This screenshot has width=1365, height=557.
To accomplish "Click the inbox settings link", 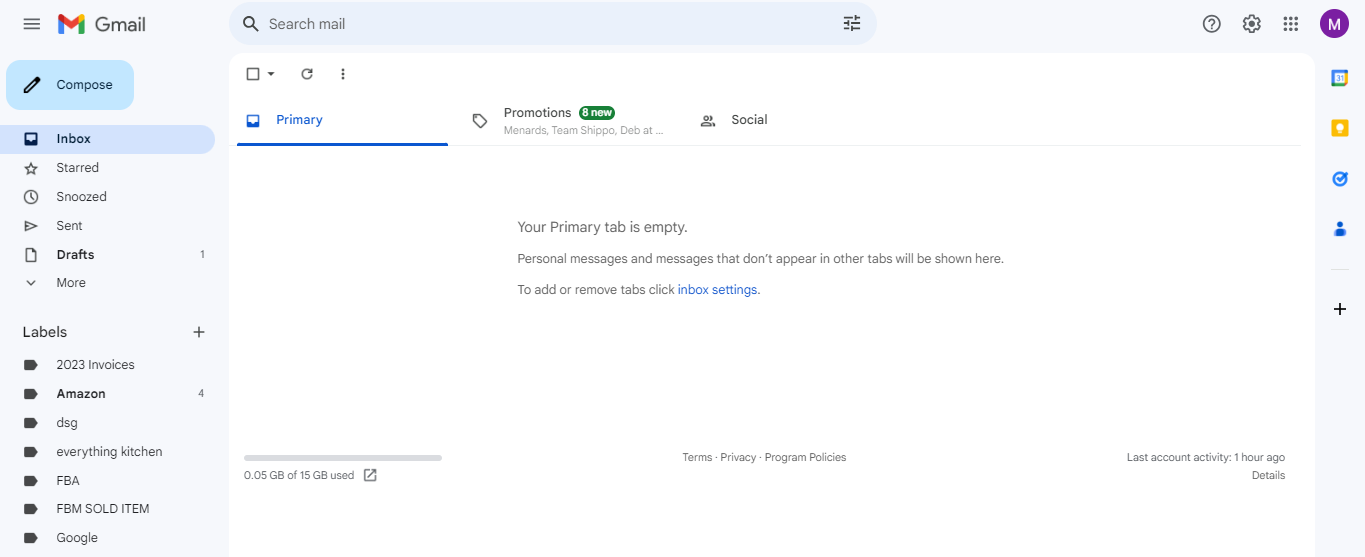I will [x=718, y=290].
